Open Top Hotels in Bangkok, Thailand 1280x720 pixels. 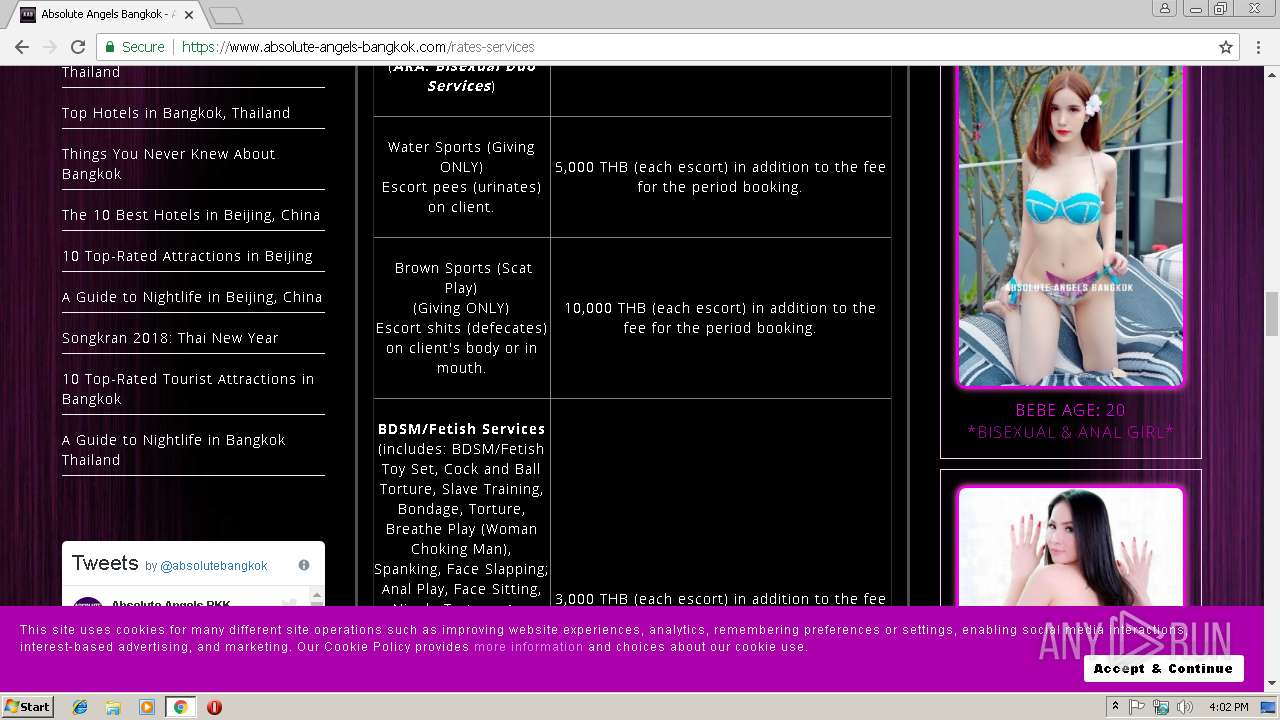click(176, 113)
